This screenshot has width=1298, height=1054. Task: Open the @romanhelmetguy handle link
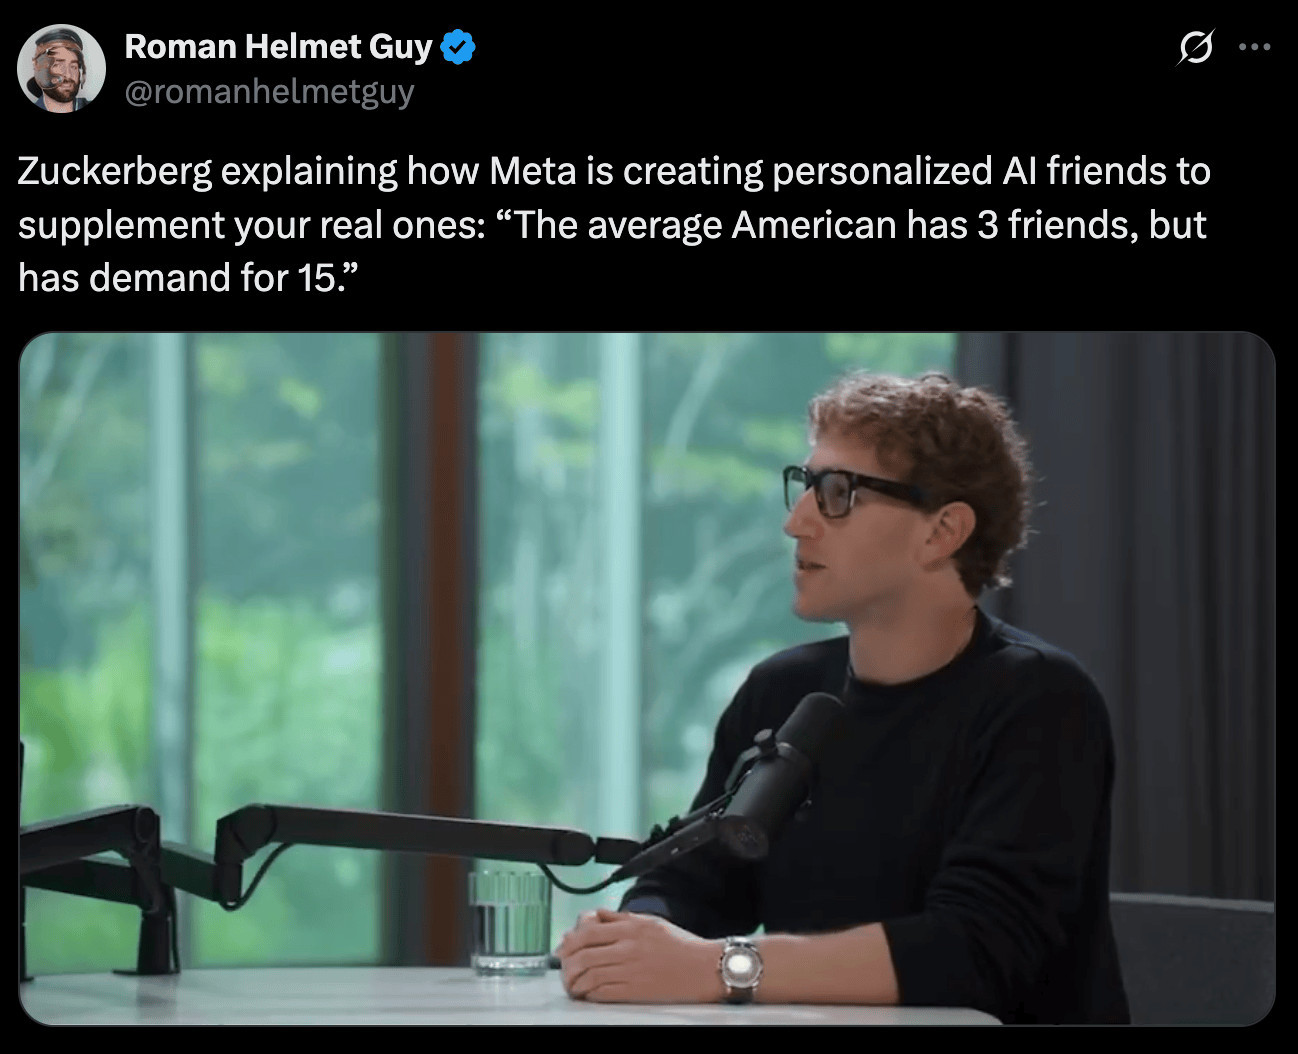[x=269, y=91]
